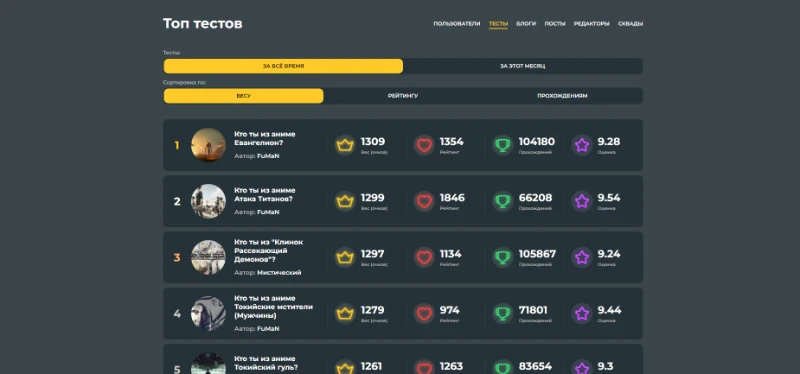Open author 'Мистический' profile
This screenshot has height=374, width=800.
point(279,272)
